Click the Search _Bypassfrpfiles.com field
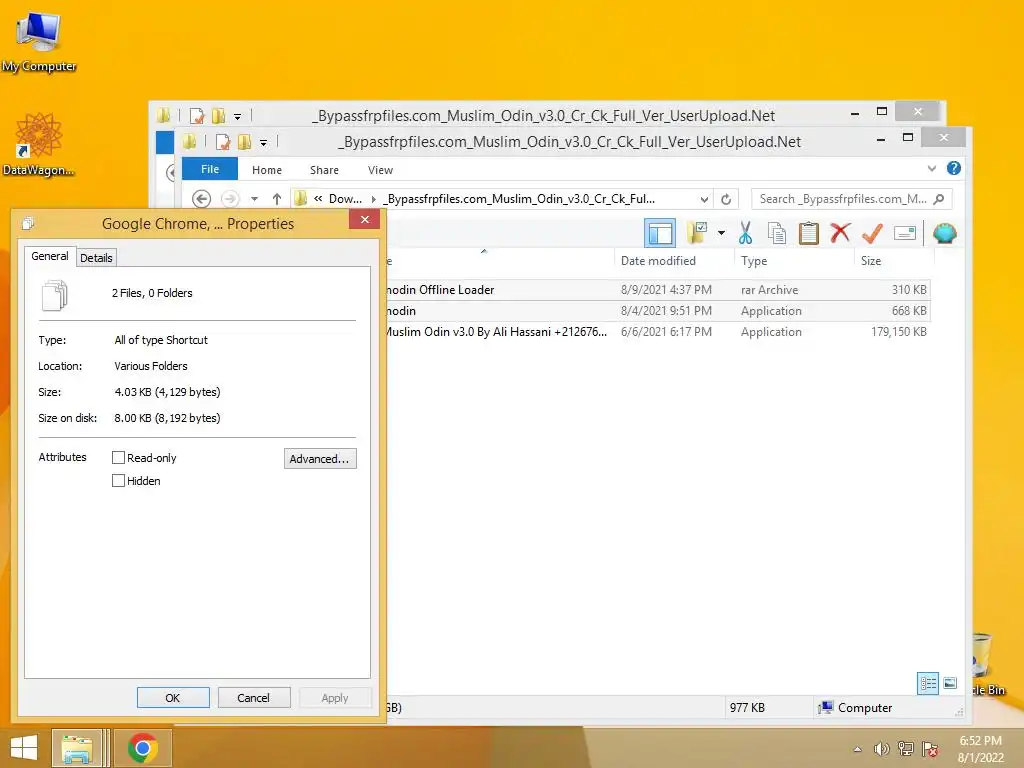 851,199
